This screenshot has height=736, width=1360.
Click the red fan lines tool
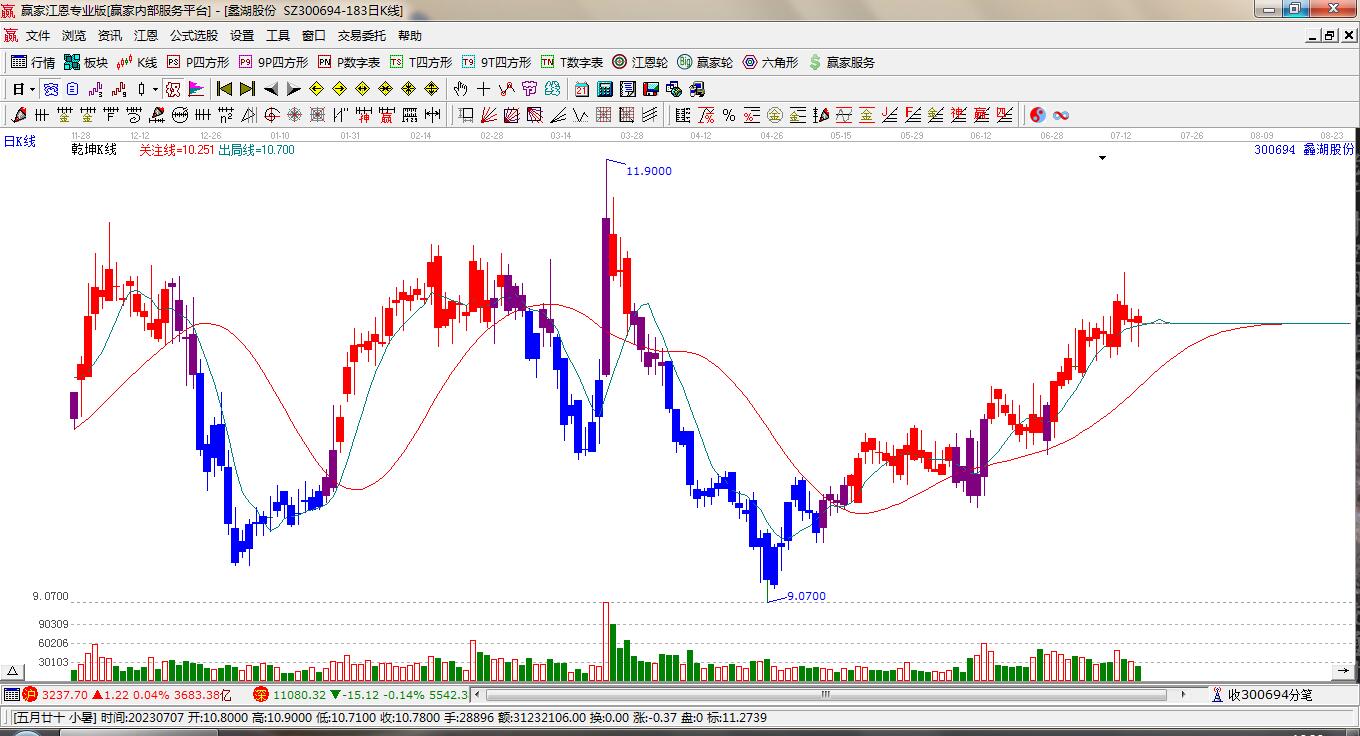489,115
